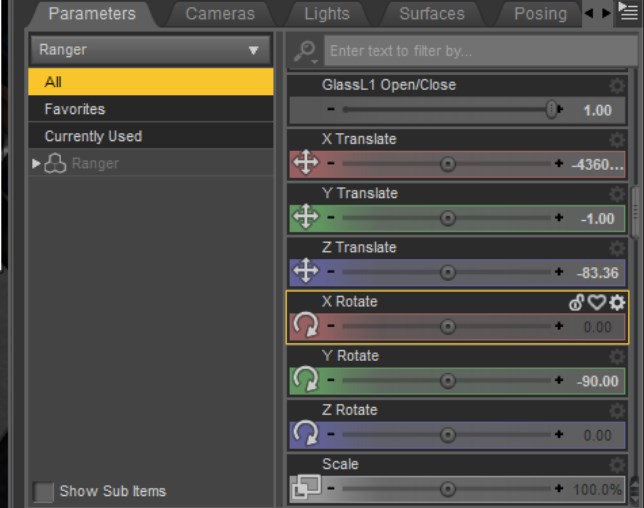Image resolution: width=644 pixels, height=508 pixels.
Task: Click plus on Scale slider
Action: (559, 488)
